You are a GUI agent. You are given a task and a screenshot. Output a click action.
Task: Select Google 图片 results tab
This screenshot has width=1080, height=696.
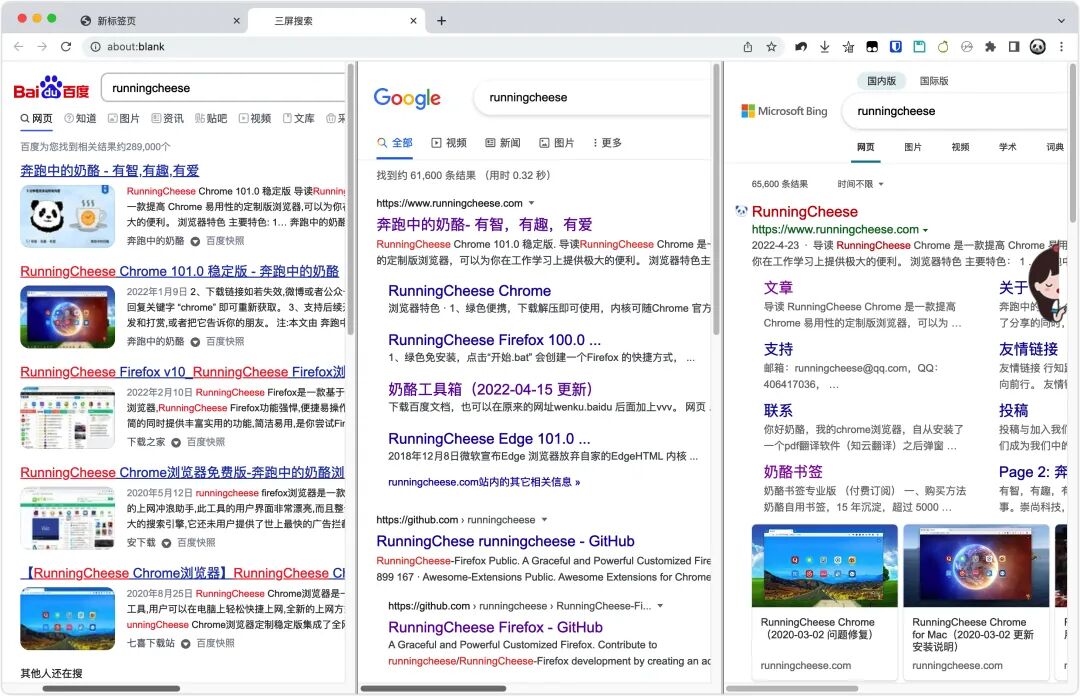click(x=557, y=143)
